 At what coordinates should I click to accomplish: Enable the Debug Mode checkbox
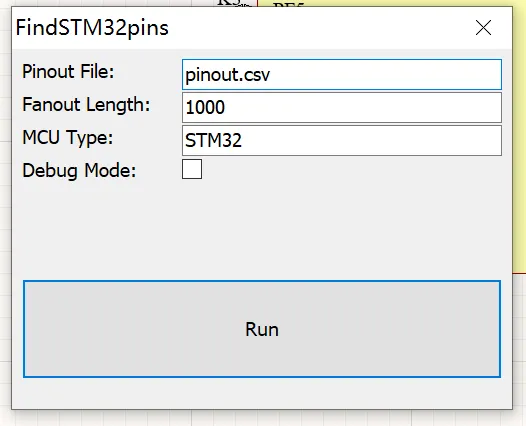point(192,169)
